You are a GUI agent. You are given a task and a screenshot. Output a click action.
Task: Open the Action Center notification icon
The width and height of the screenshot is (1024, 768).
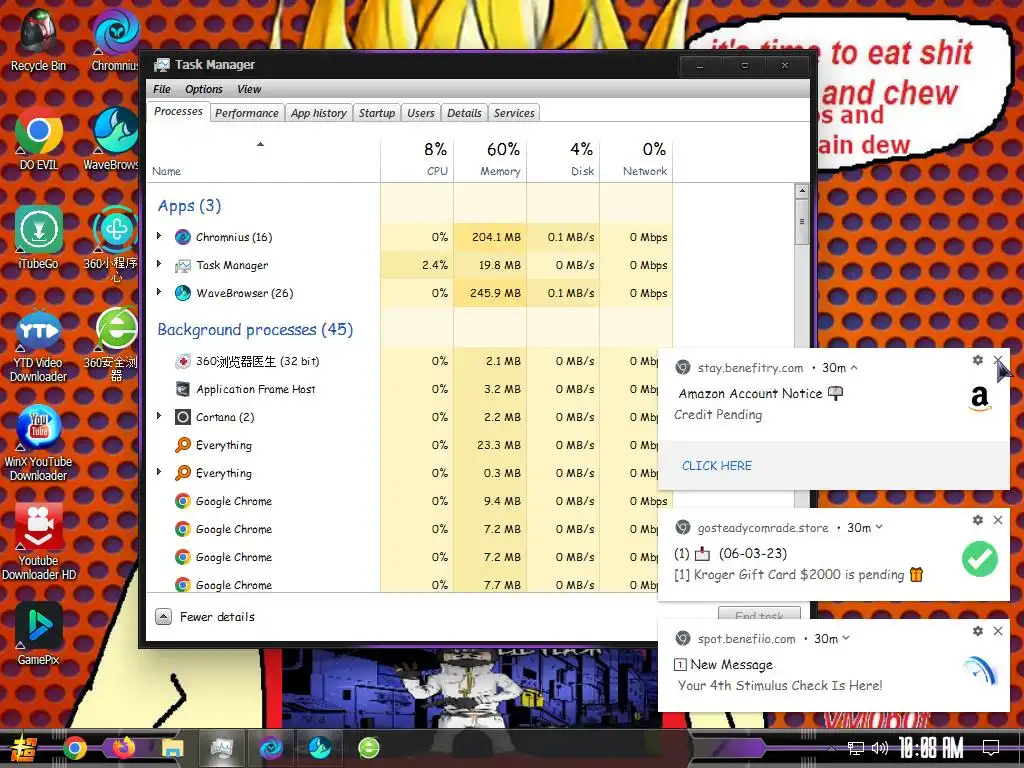tap(991, 748)
